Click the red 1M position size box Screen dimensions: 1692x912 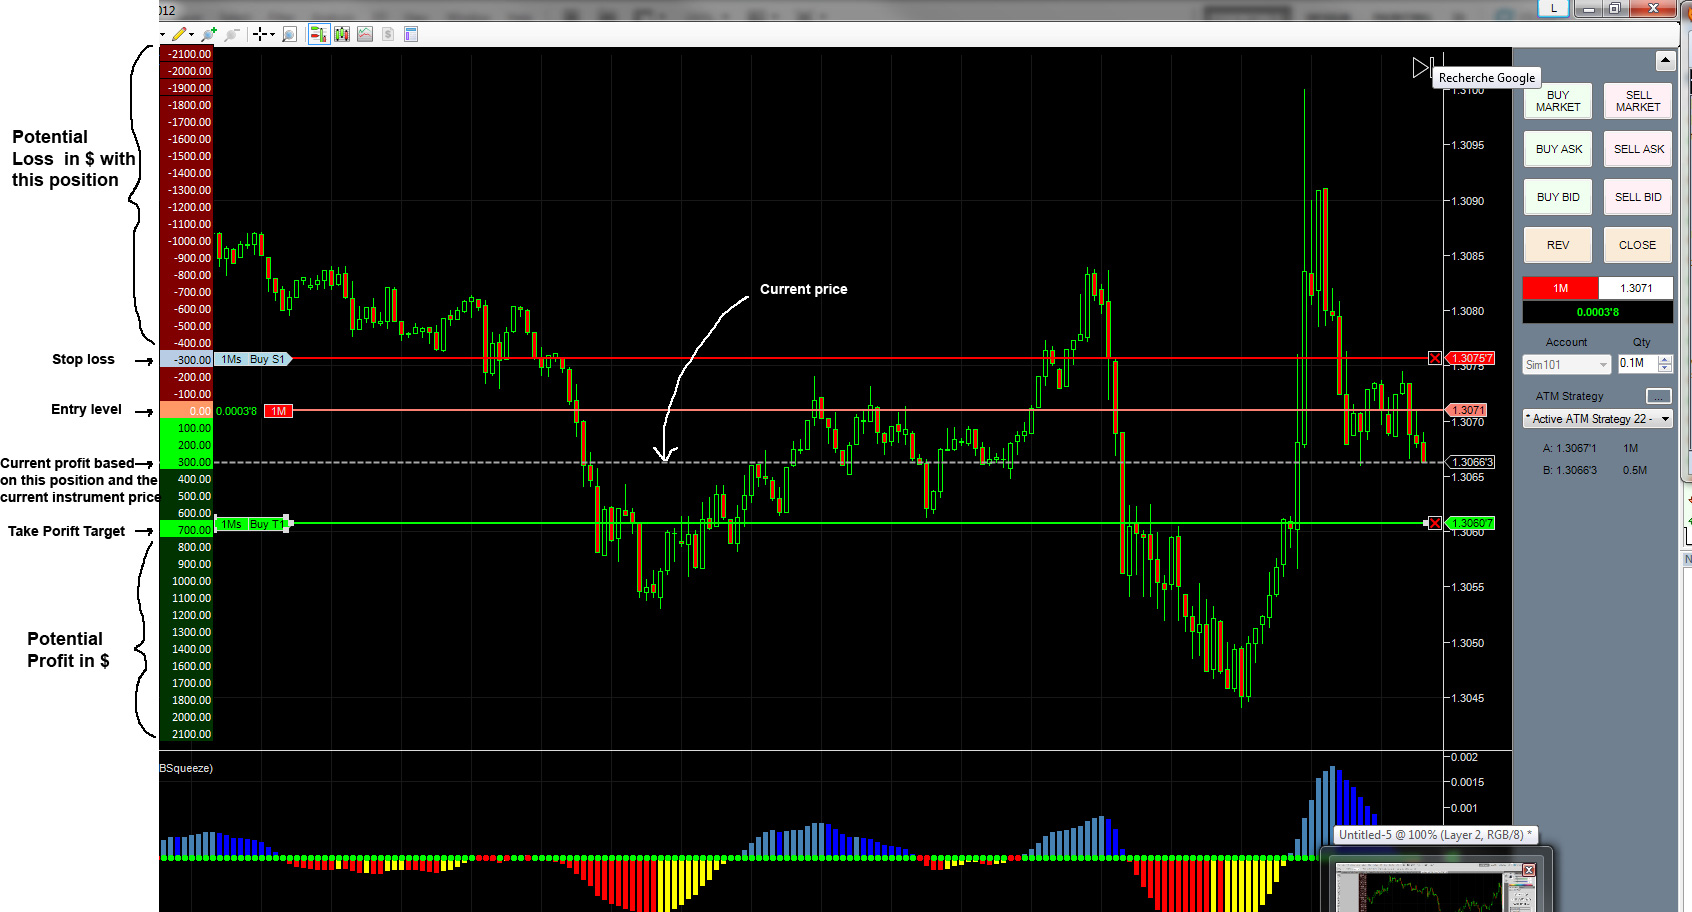(x=1560, y=288)
